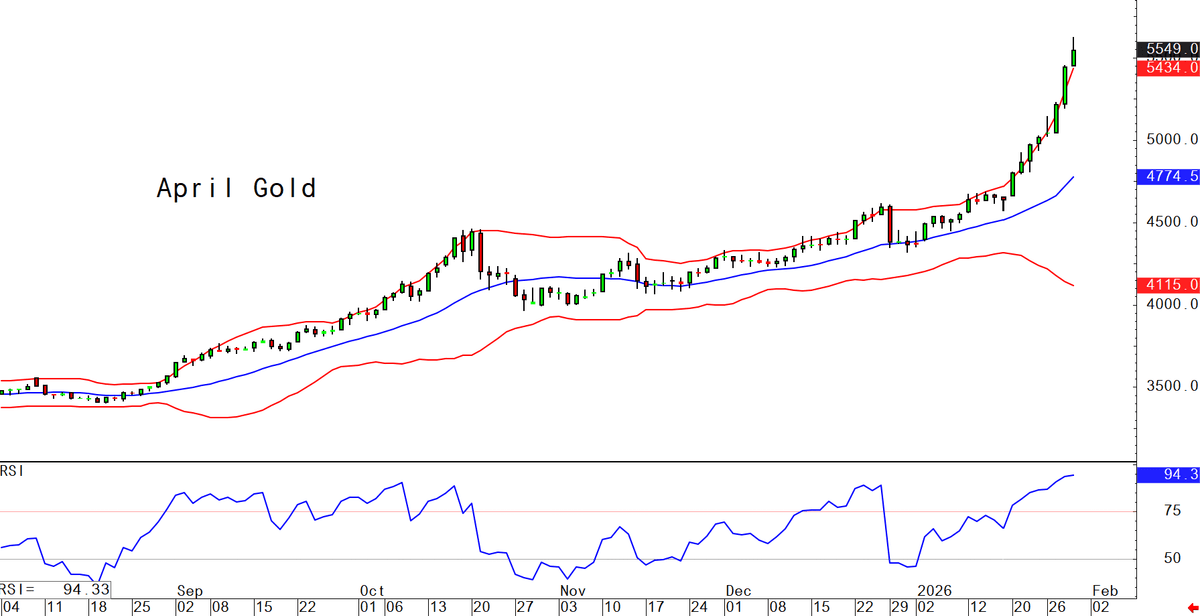Click the 25 date axis label
The height and width of the screenshot is (616, 1200).
[x=143, y=607]
